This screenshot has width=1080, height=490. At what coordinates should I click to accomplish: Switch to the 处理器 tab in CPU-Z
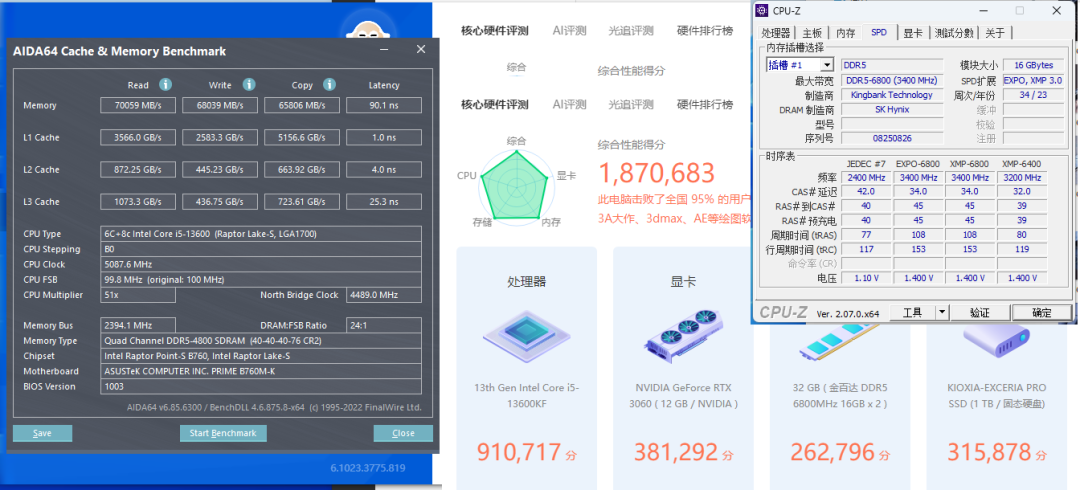(x=775, y=33)
